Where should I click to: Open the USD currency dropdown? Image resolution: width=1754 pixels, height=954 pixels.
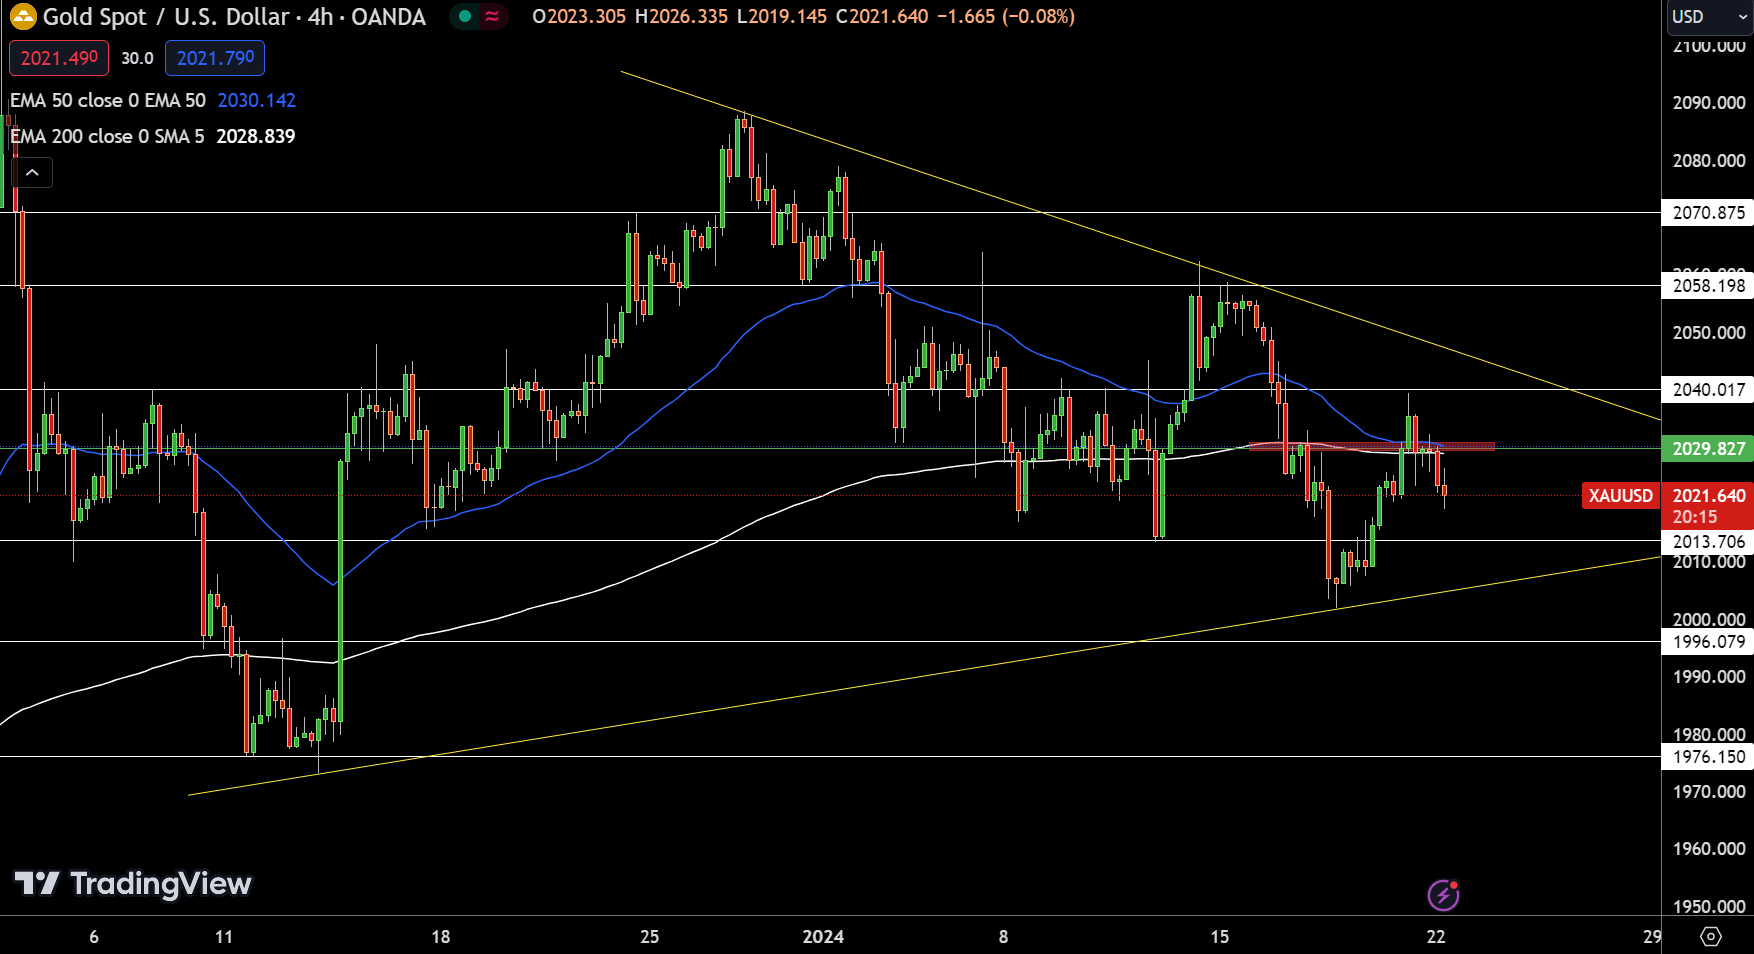(1708, 16)
